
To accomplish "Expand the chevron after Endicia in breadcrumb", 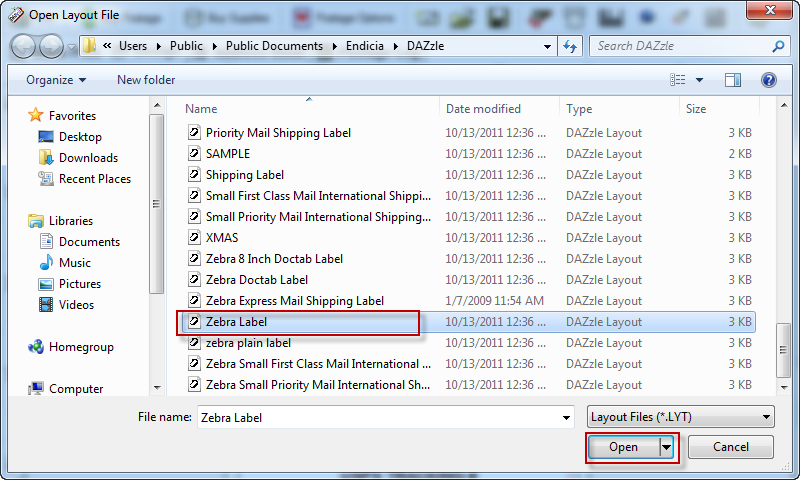I will [x=395, y=46].
